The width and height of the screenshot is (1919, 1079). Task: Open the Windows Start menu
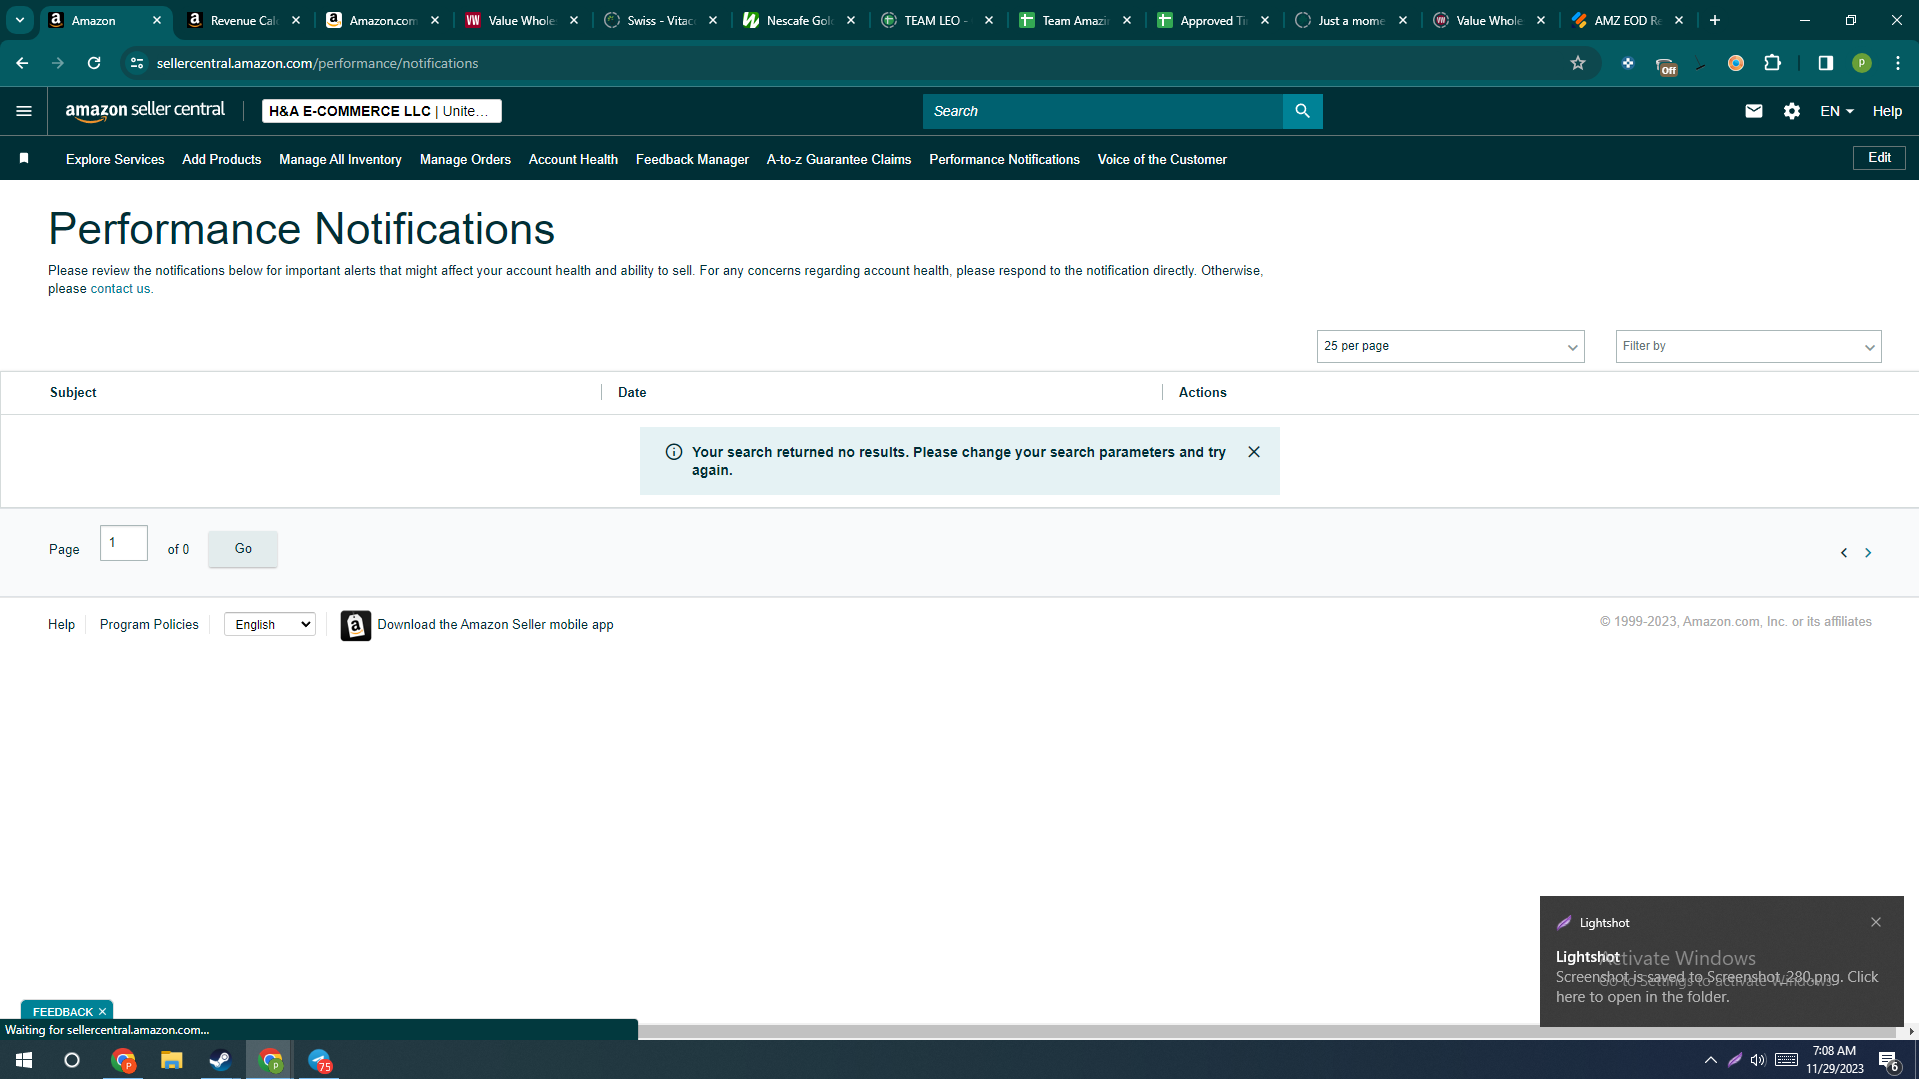[x=24, y=1060]
